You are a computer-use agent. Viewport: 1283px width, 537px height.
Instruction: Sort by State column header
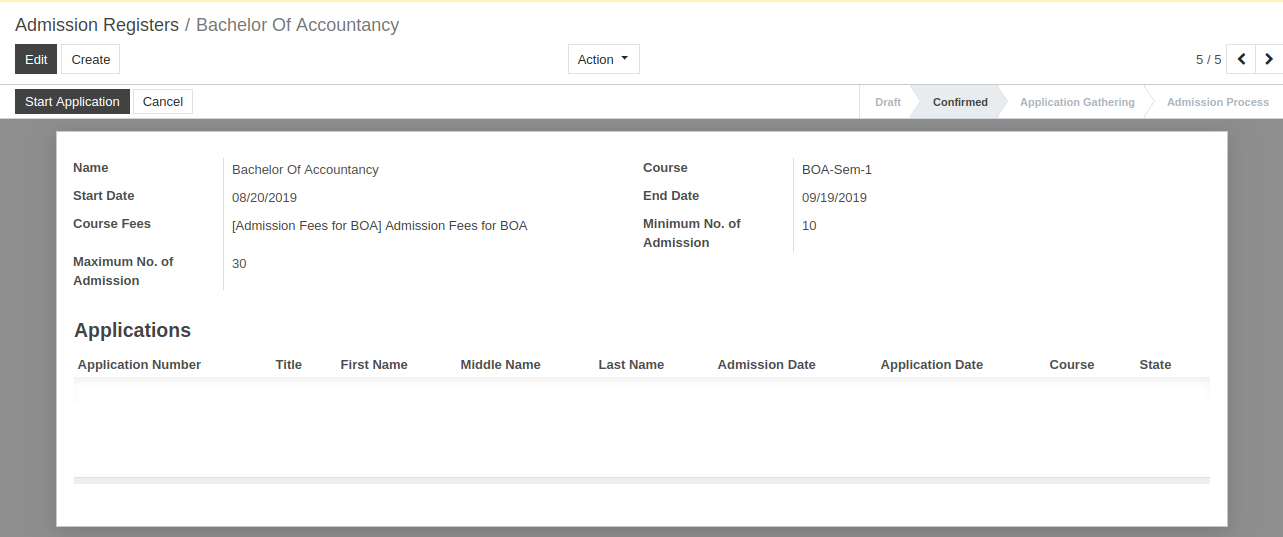1155,365
